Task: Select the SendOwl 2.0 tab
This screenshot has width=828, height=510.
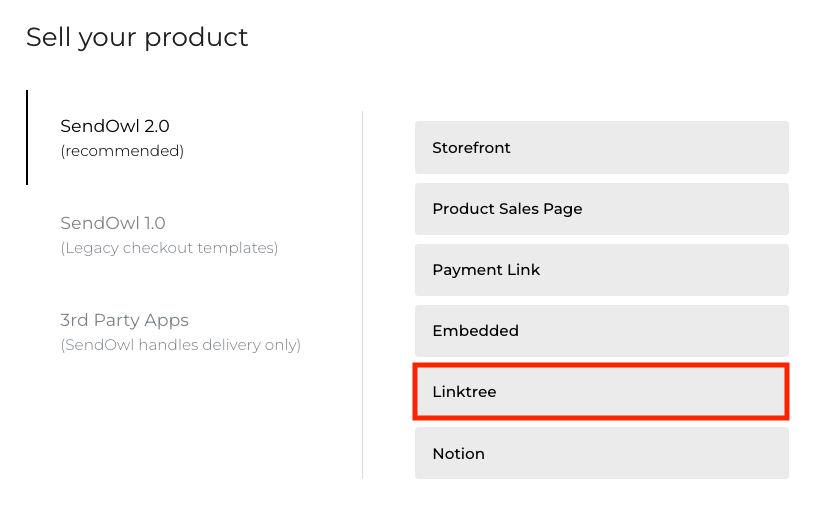Action: pos(115,127)
